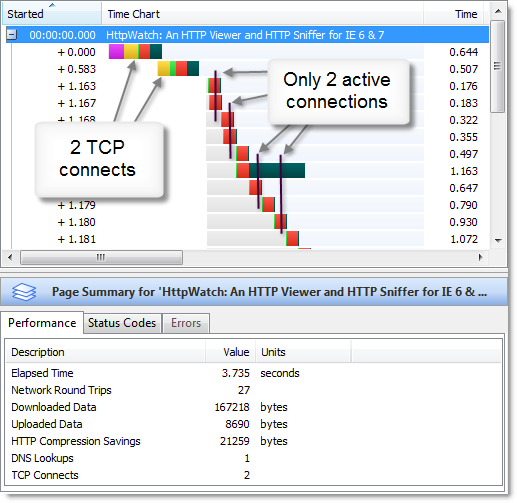
Task: Click the time value 0.176
Action: coord(463,86)
